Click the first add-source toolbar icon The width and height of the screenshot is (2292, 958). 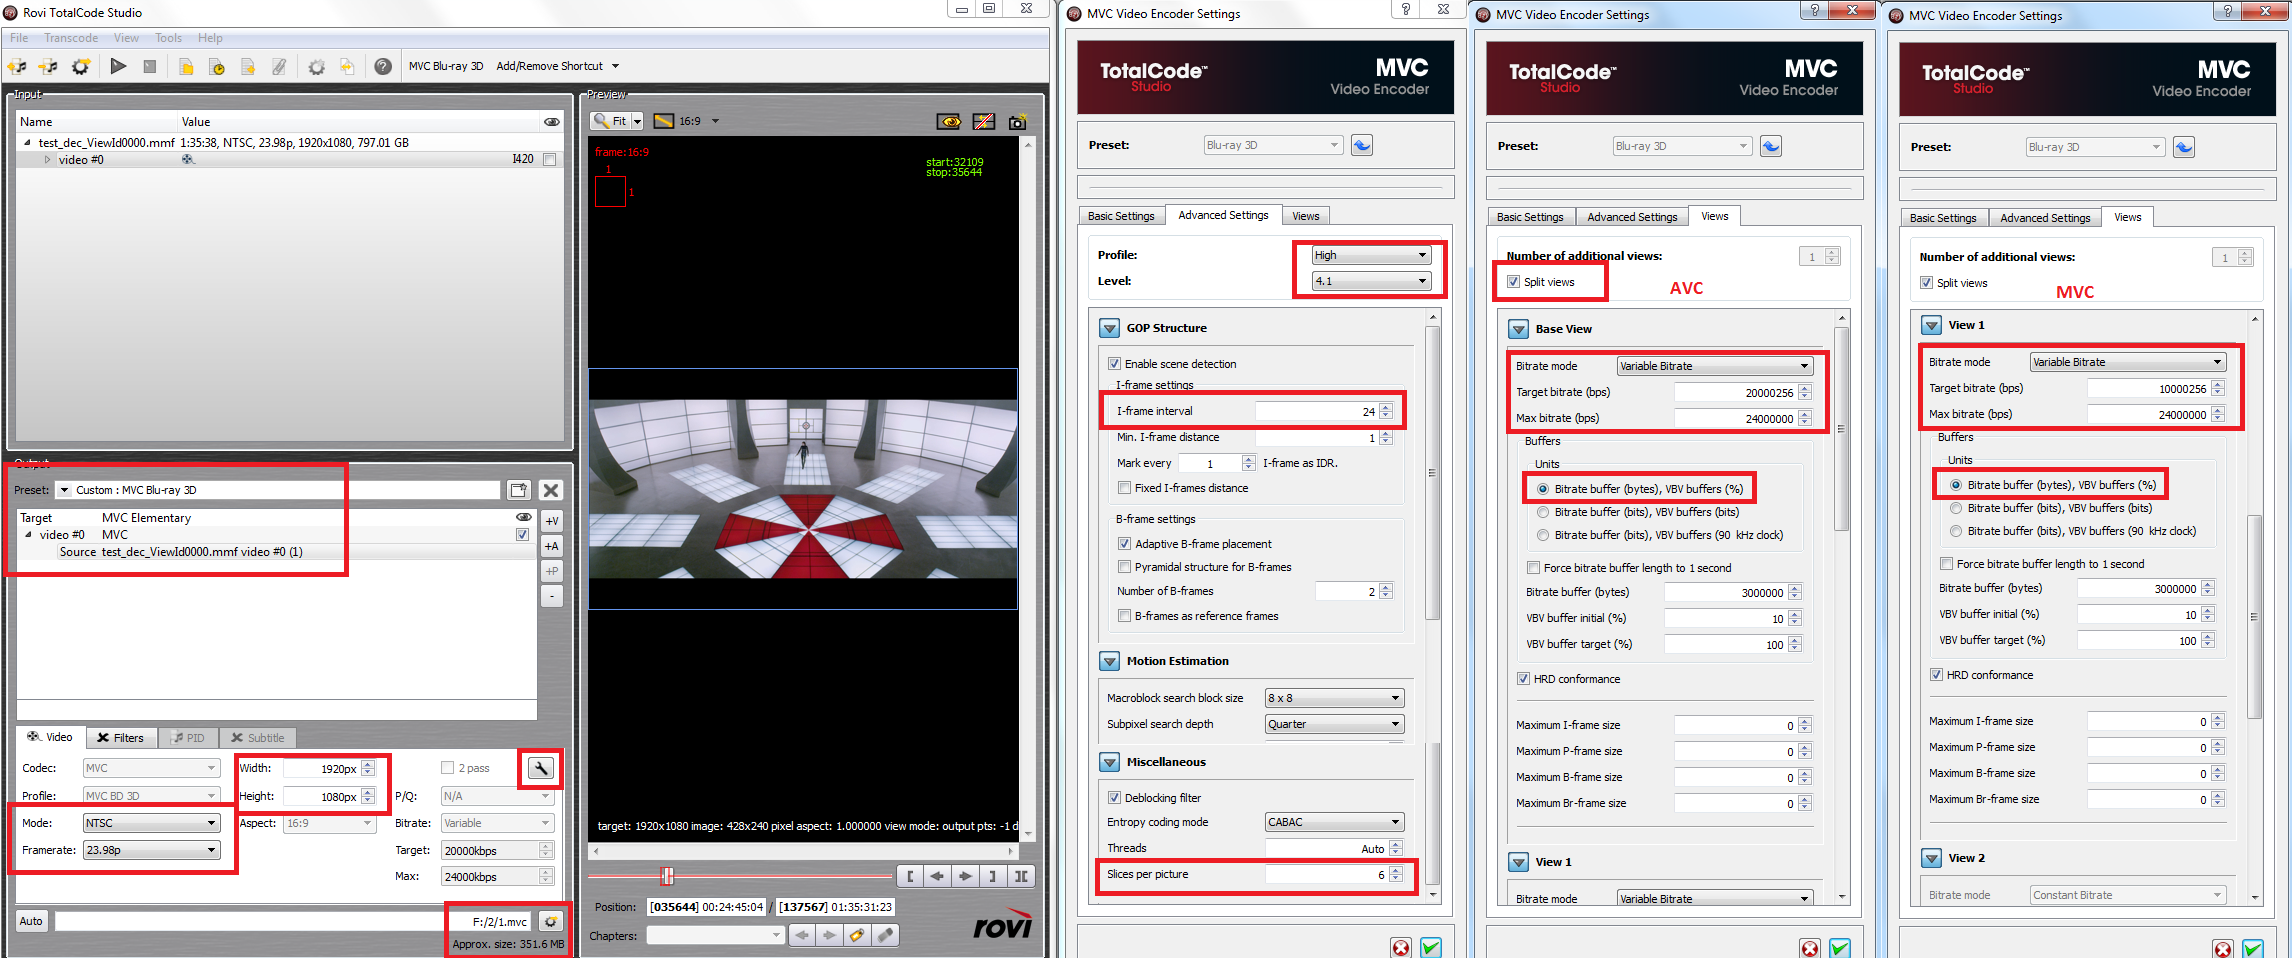coord(17,66)
